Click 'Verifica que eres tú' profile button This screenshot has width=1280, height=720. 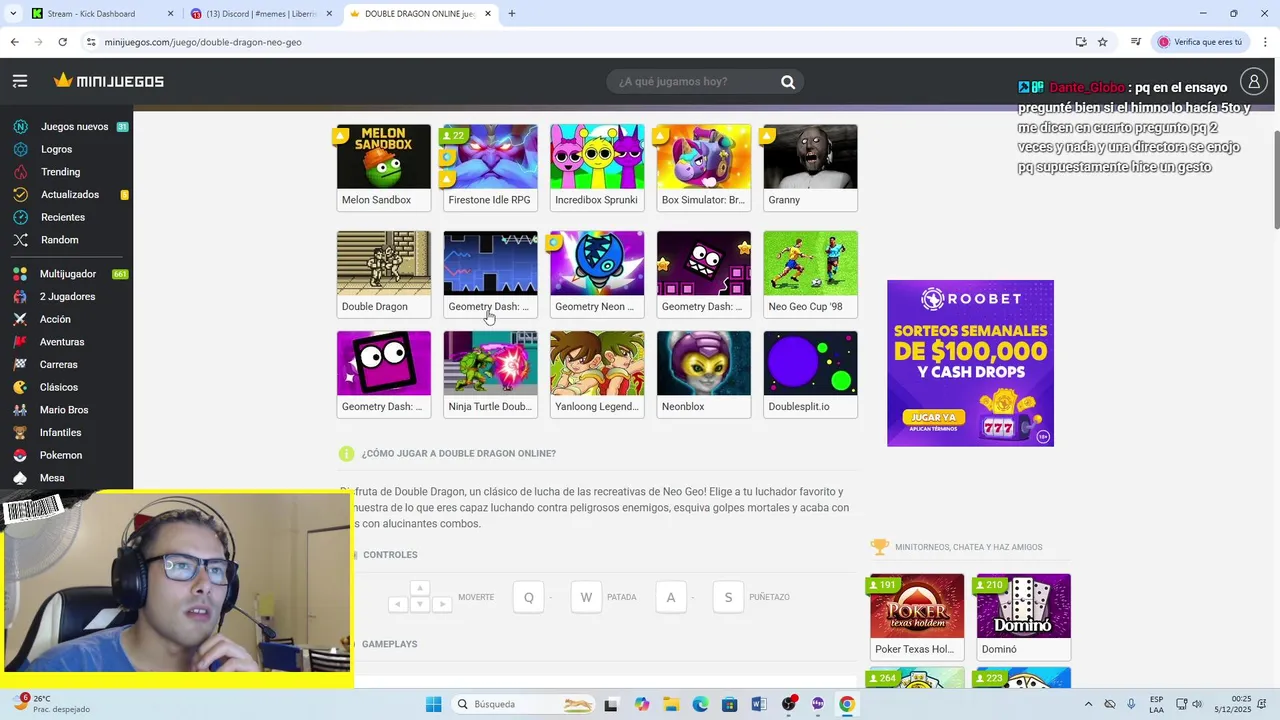tap(1202, 42)
